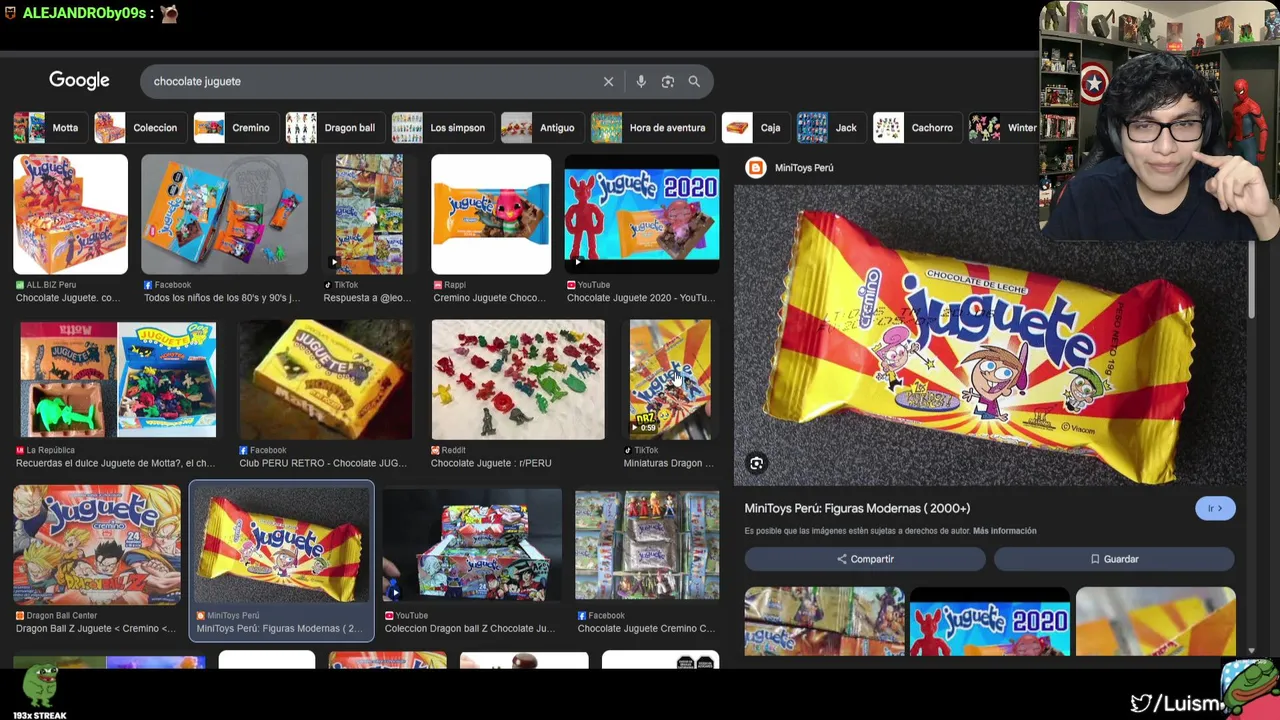
Task: Open YouTube Chocolate Juguete 2020 thumbnail
Action: [642, 214]
